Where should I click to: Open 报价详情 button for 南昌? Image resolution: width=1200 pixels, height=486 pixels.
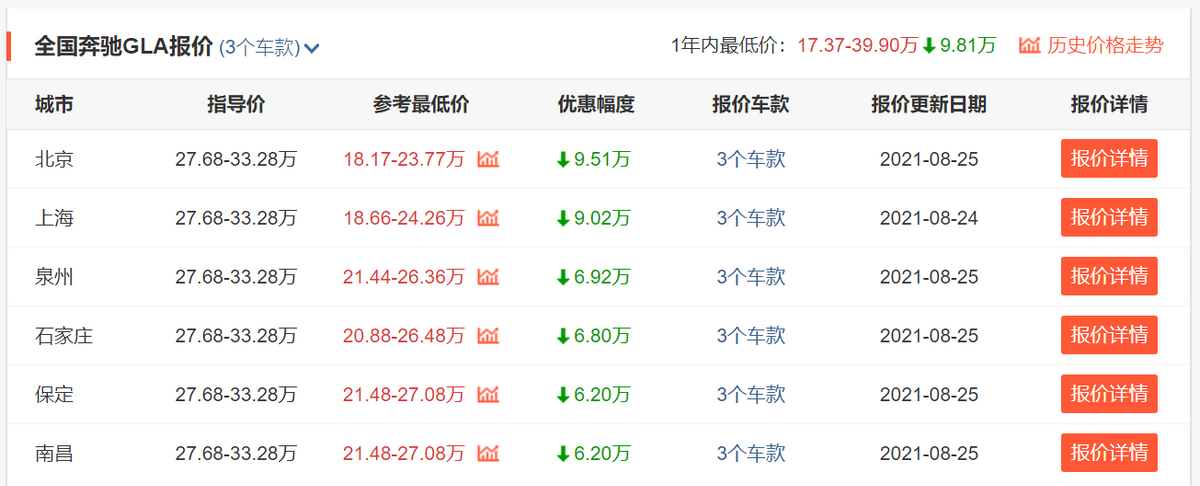pyautogui.click(x=1109, y=454)
